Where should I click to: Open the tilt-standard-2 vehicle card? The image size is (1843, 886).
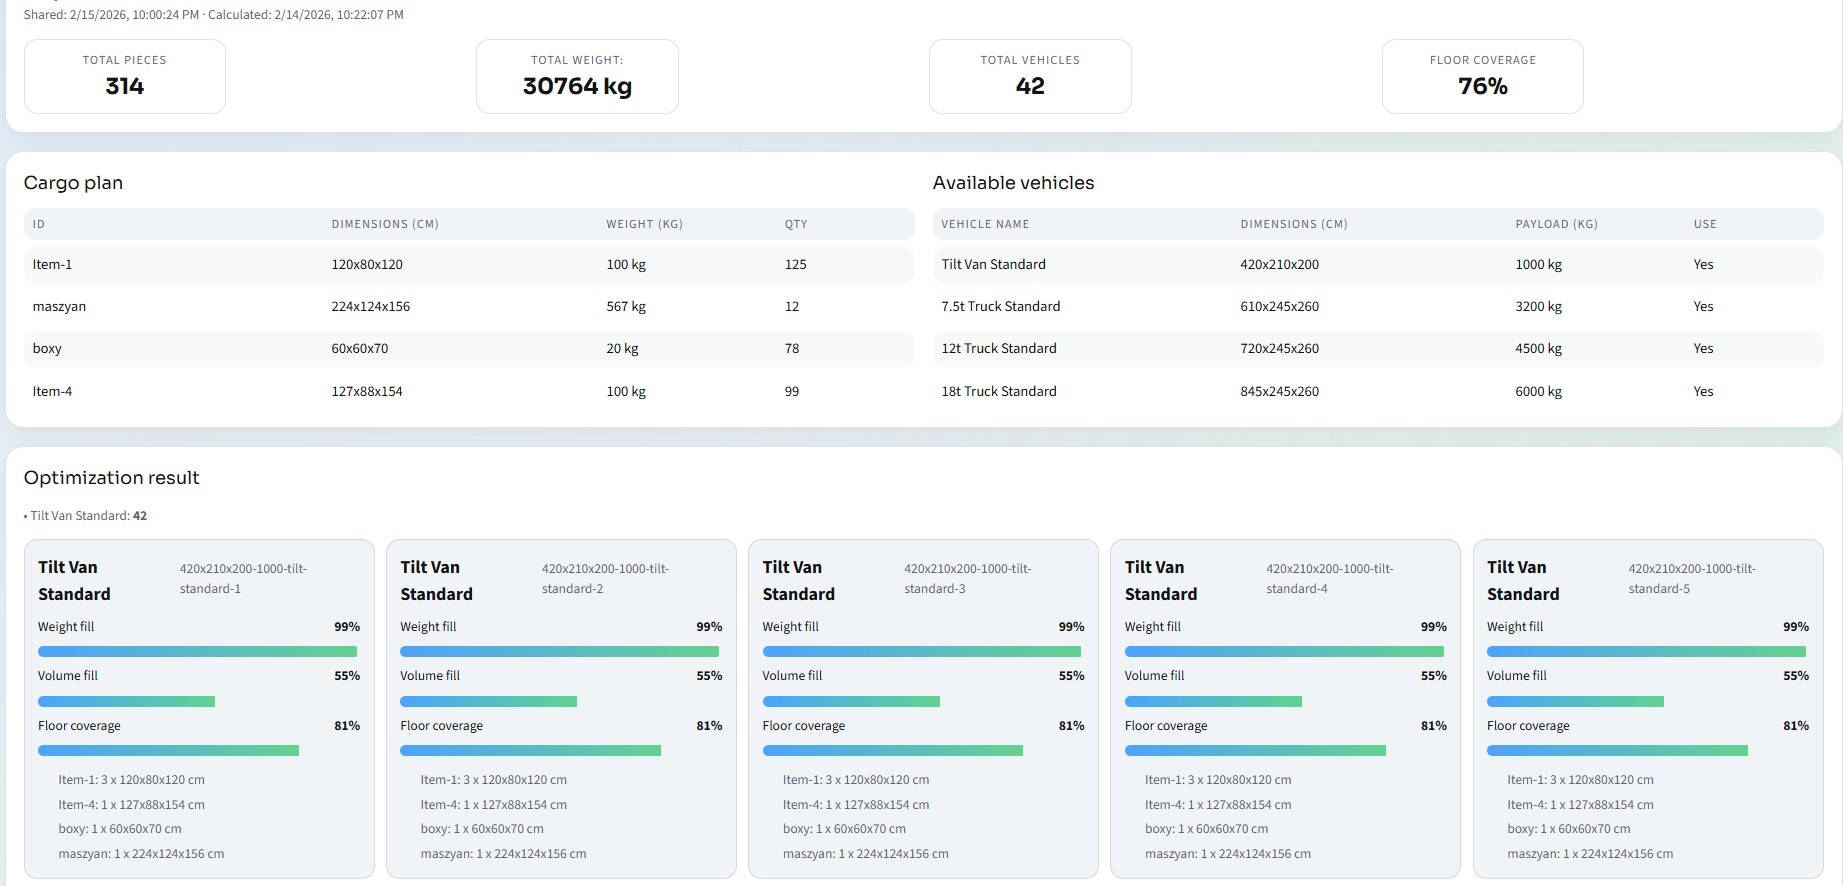(561, 709)
